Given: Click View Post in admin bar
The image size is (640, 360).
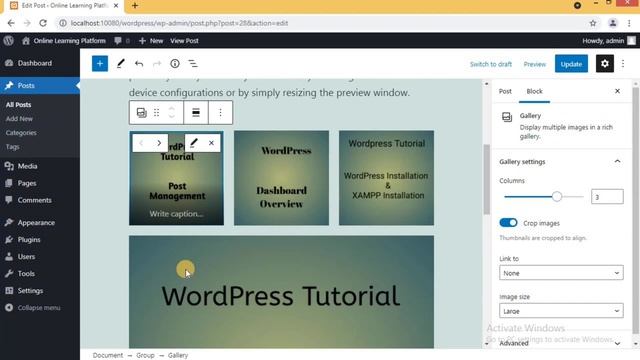Looking at the screenshot, I should (x=184, y=40).
